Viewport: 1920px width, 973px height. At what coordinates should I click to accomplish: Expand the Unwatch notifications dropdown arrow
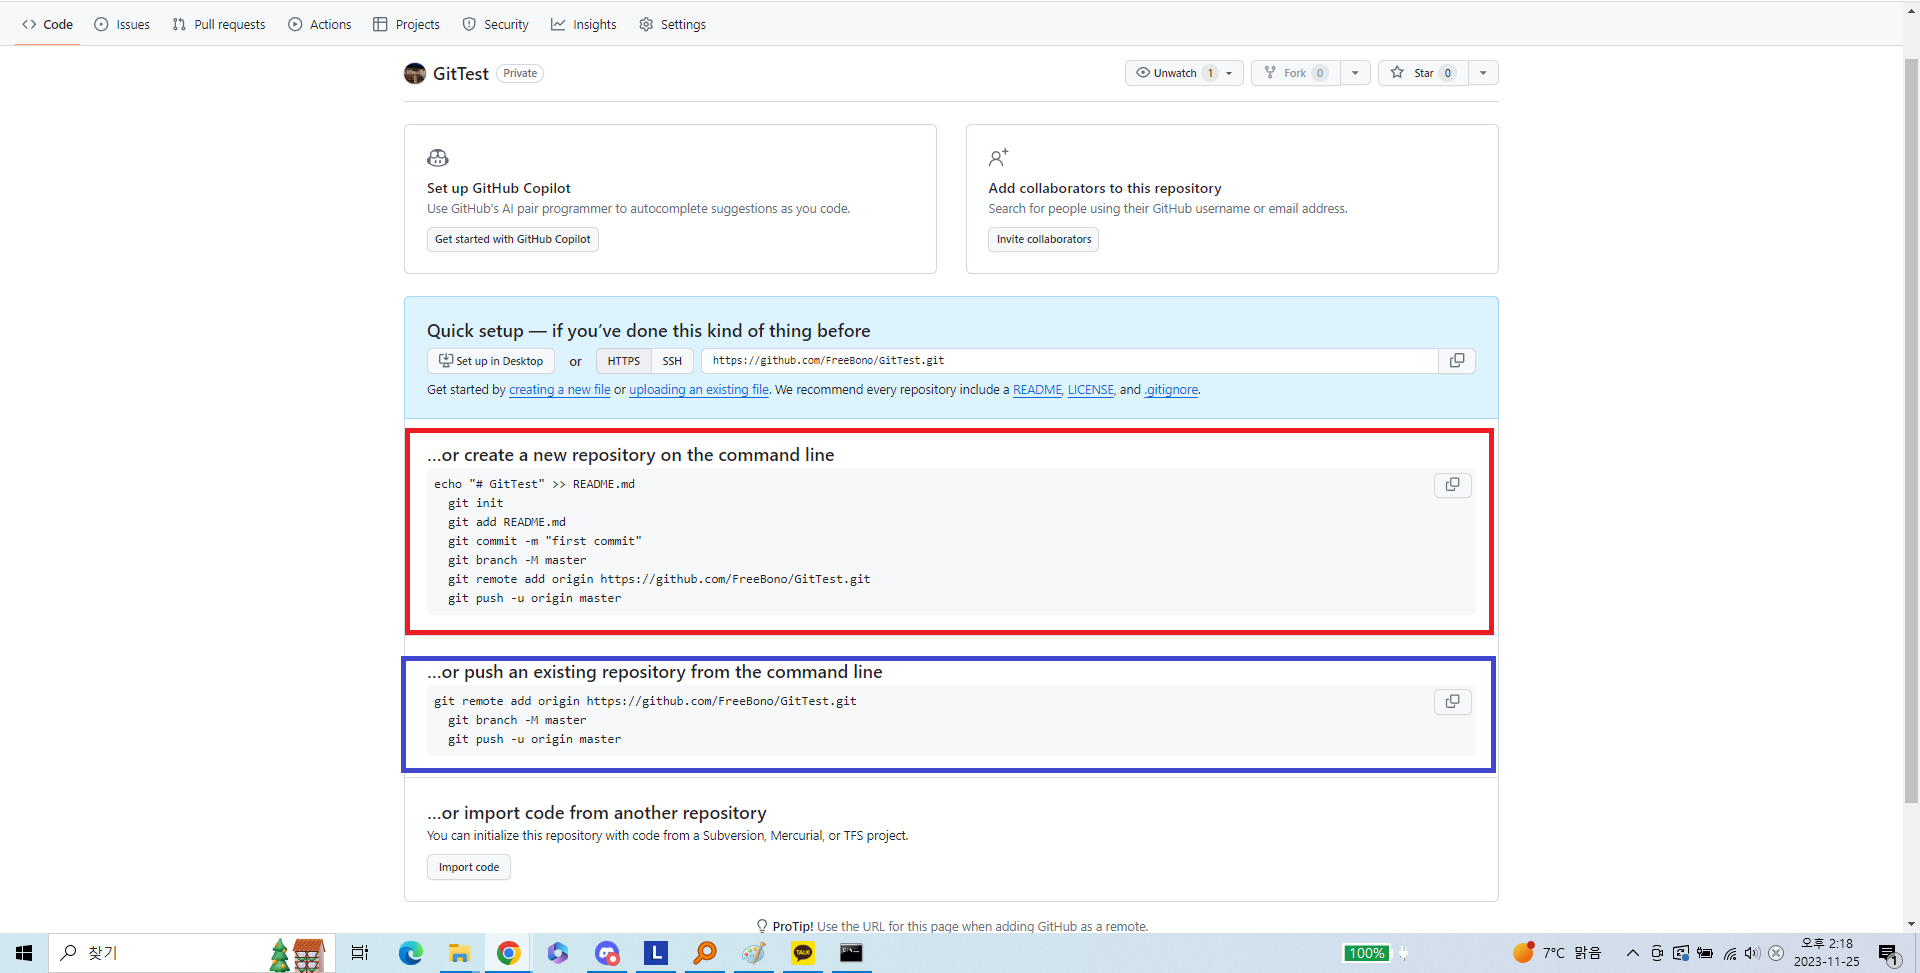coord(1230,73)
